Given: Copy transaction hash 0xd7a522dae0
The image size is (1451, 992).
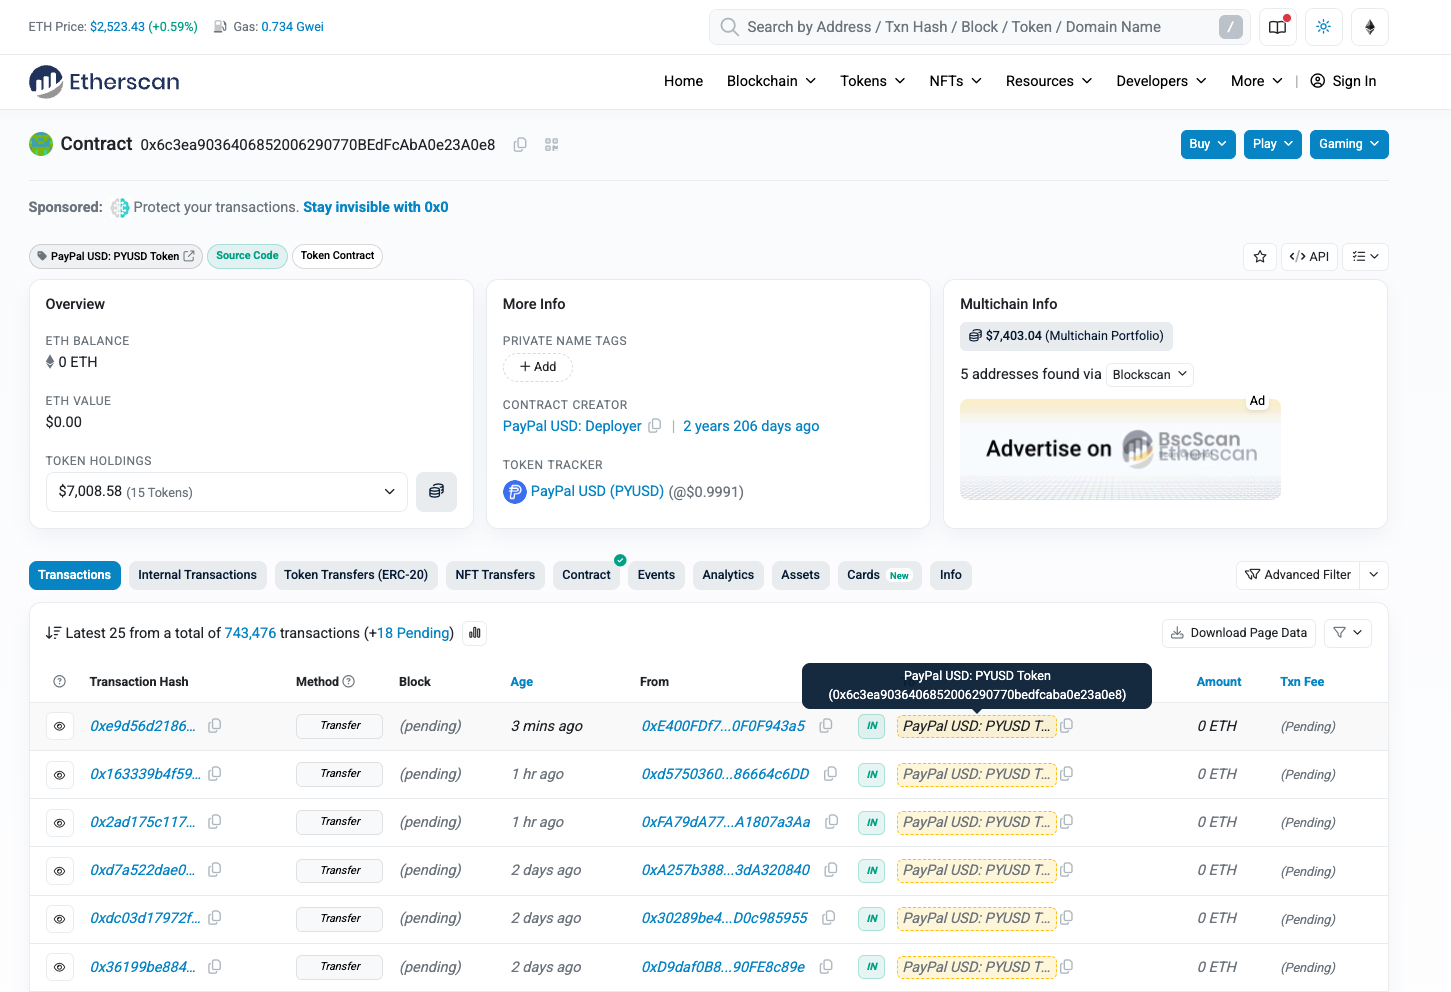Looking at the screenshot, I should pos(214,870).
